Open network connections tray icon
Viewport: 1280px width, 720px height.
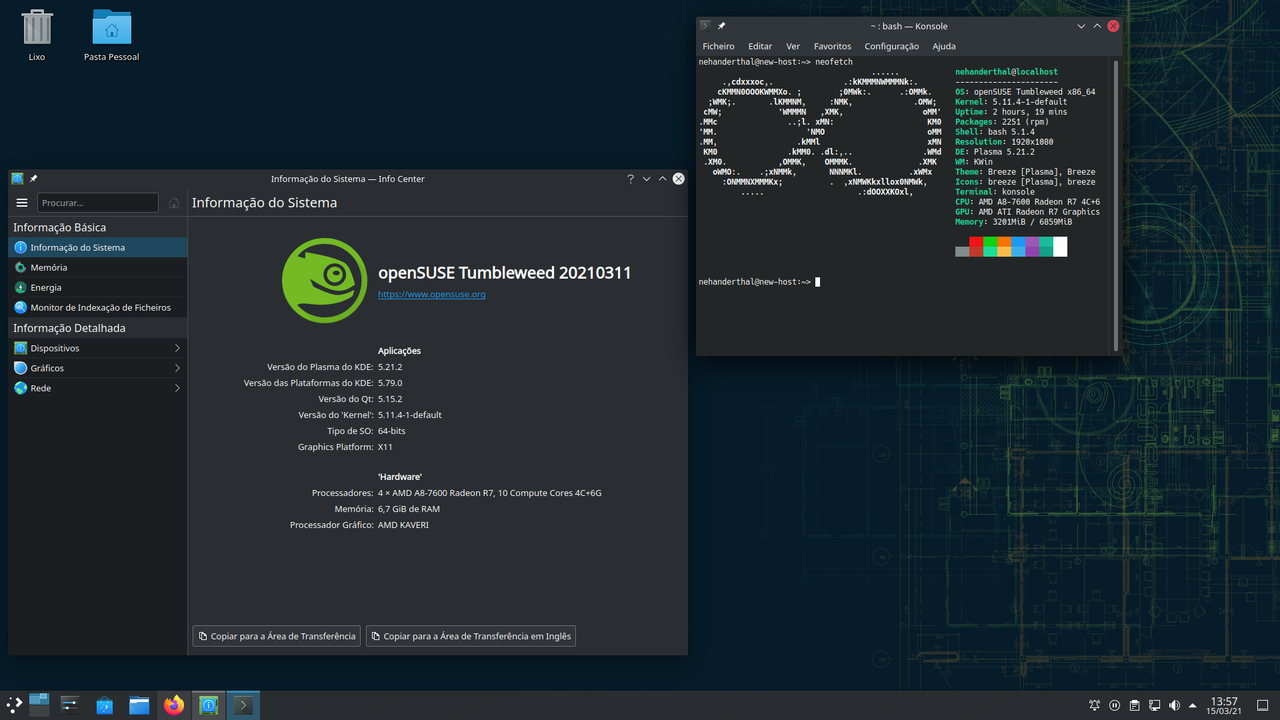[x=1154, y=706]
